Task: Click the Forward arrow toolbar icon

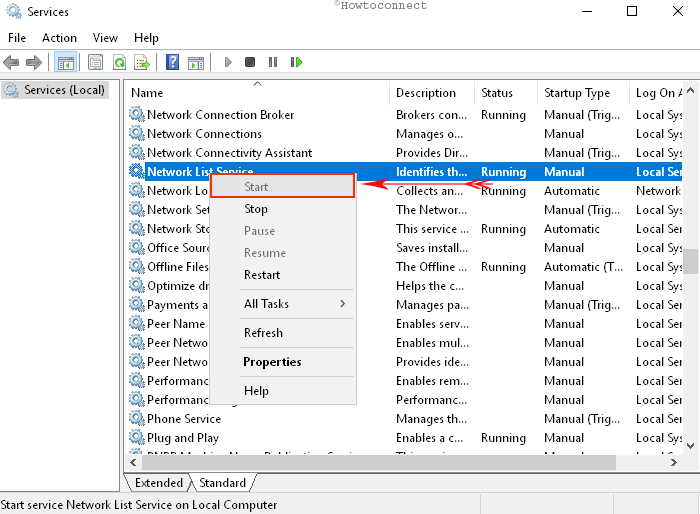Action: point(34,62)
